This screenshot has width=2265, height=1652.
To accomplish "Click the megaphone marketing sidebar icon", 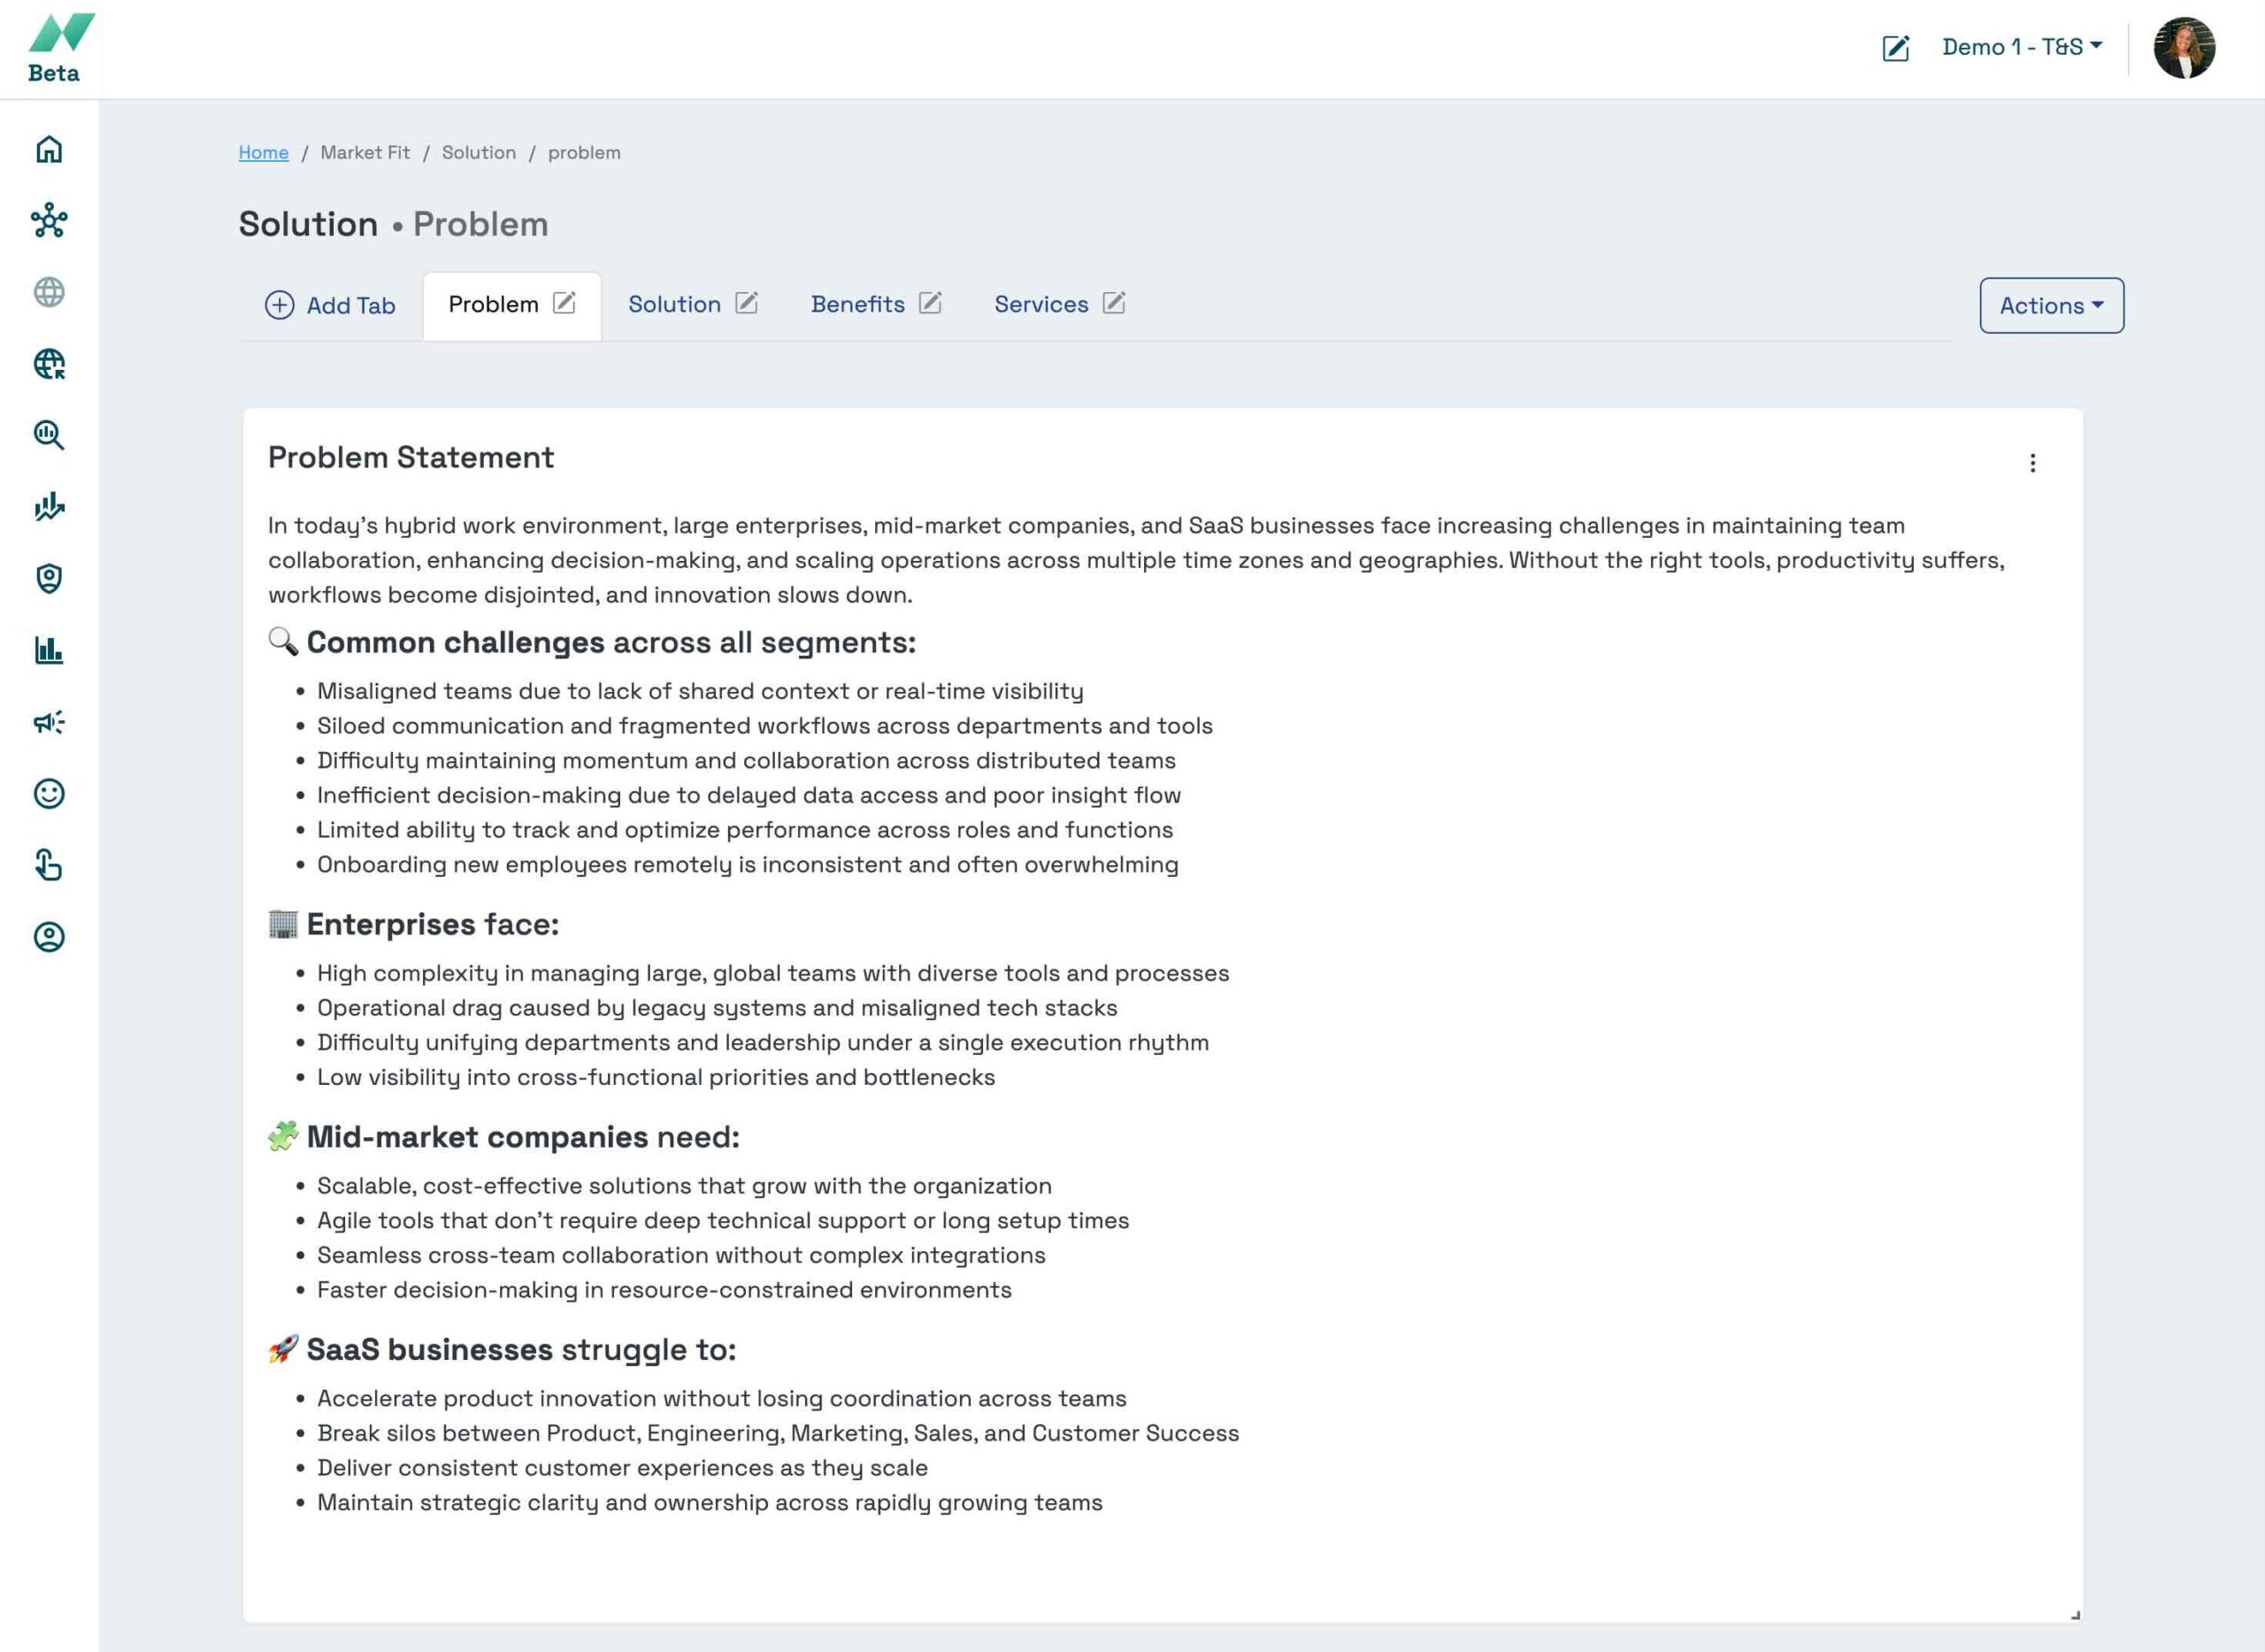I will coord(49,722).
